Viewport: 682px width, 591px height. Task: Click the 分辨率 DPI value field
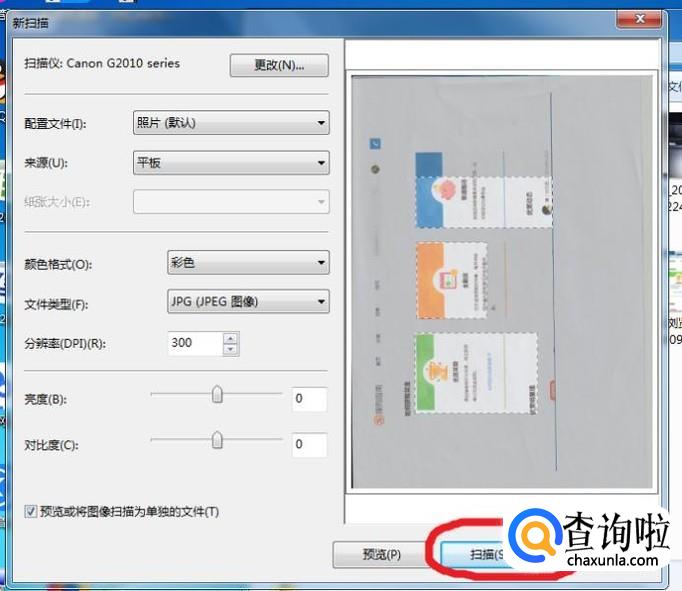pos(194,343)
